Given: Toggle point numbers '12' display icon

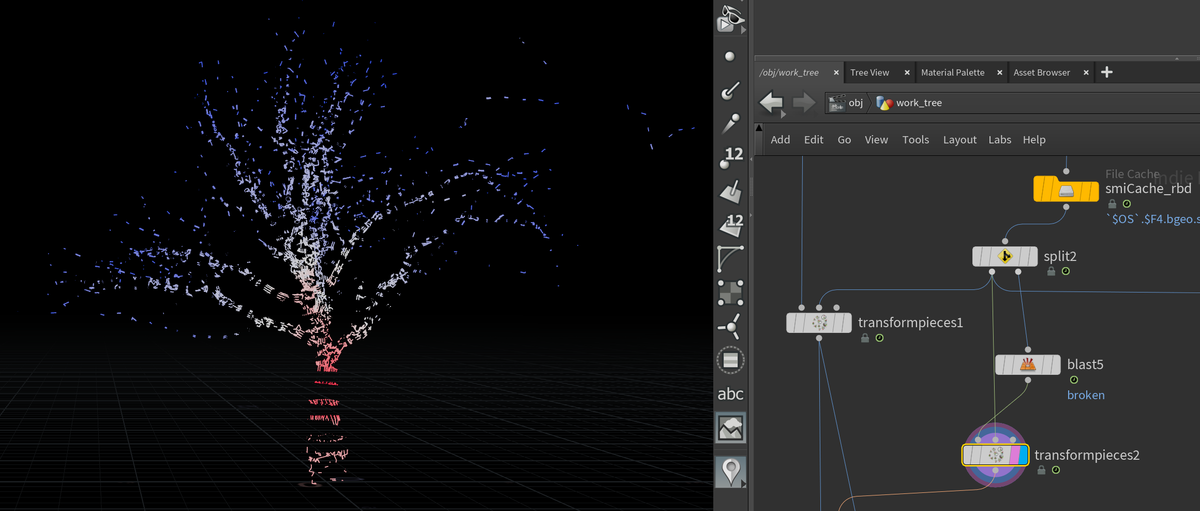Looking at the screenshot, I should click(x=731, y=157).
